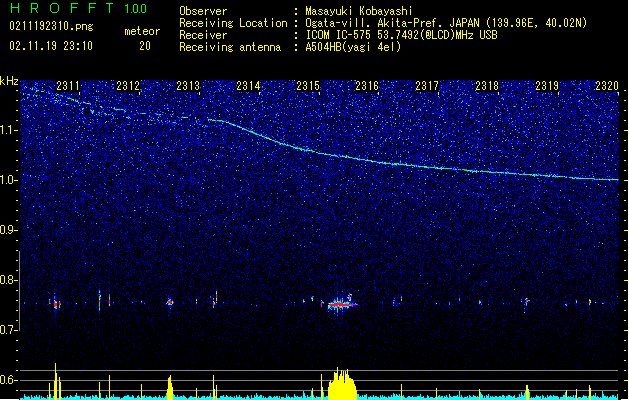Click the receiver text ICOM IC-575
629x400 pixels.
tap(338, 35)
